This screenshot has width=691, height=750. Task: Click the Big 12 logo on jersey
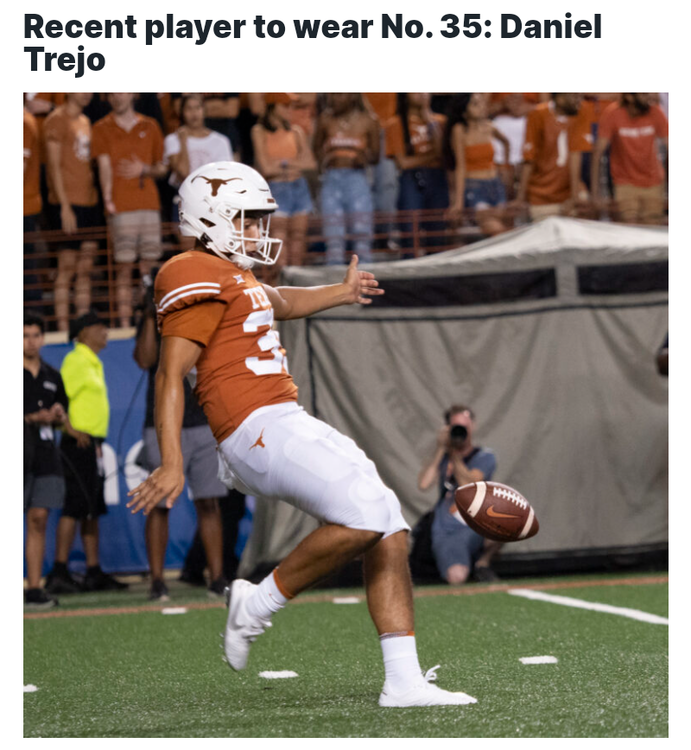pos(238,279)
